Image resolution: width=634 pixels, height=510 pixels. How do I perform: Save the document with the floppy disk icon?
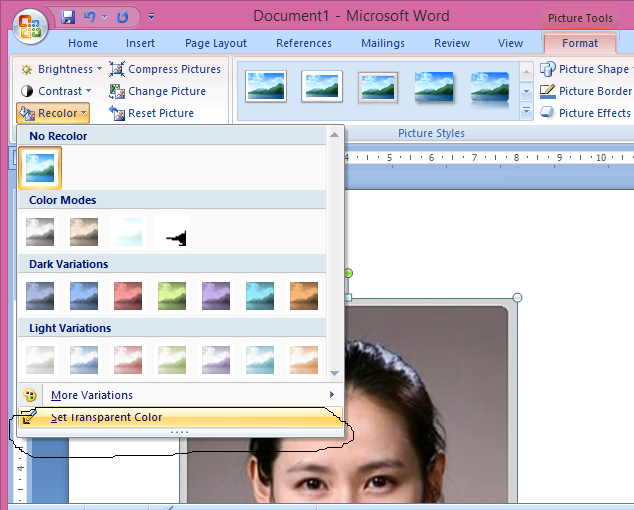click(x=68, y=17)
